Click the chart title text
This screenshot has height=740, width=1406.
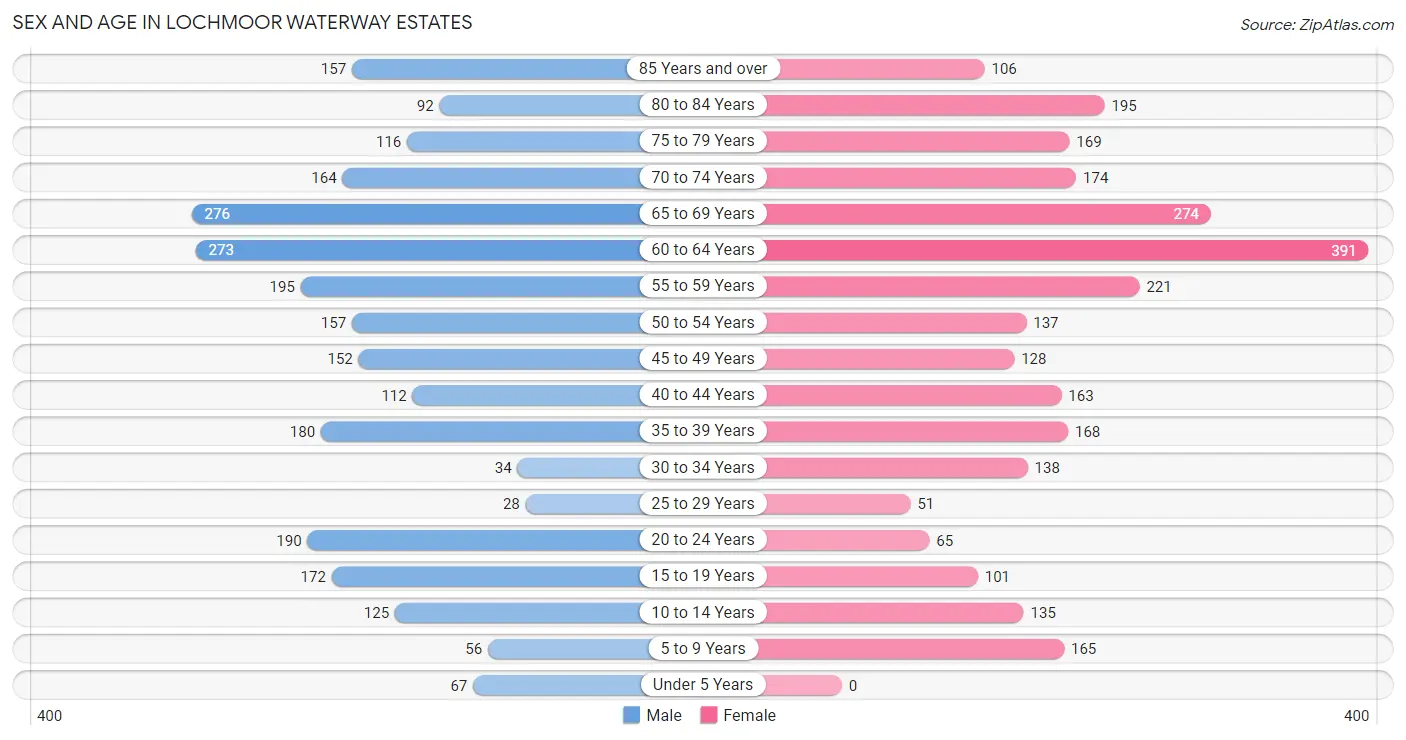tap(242, 22)
